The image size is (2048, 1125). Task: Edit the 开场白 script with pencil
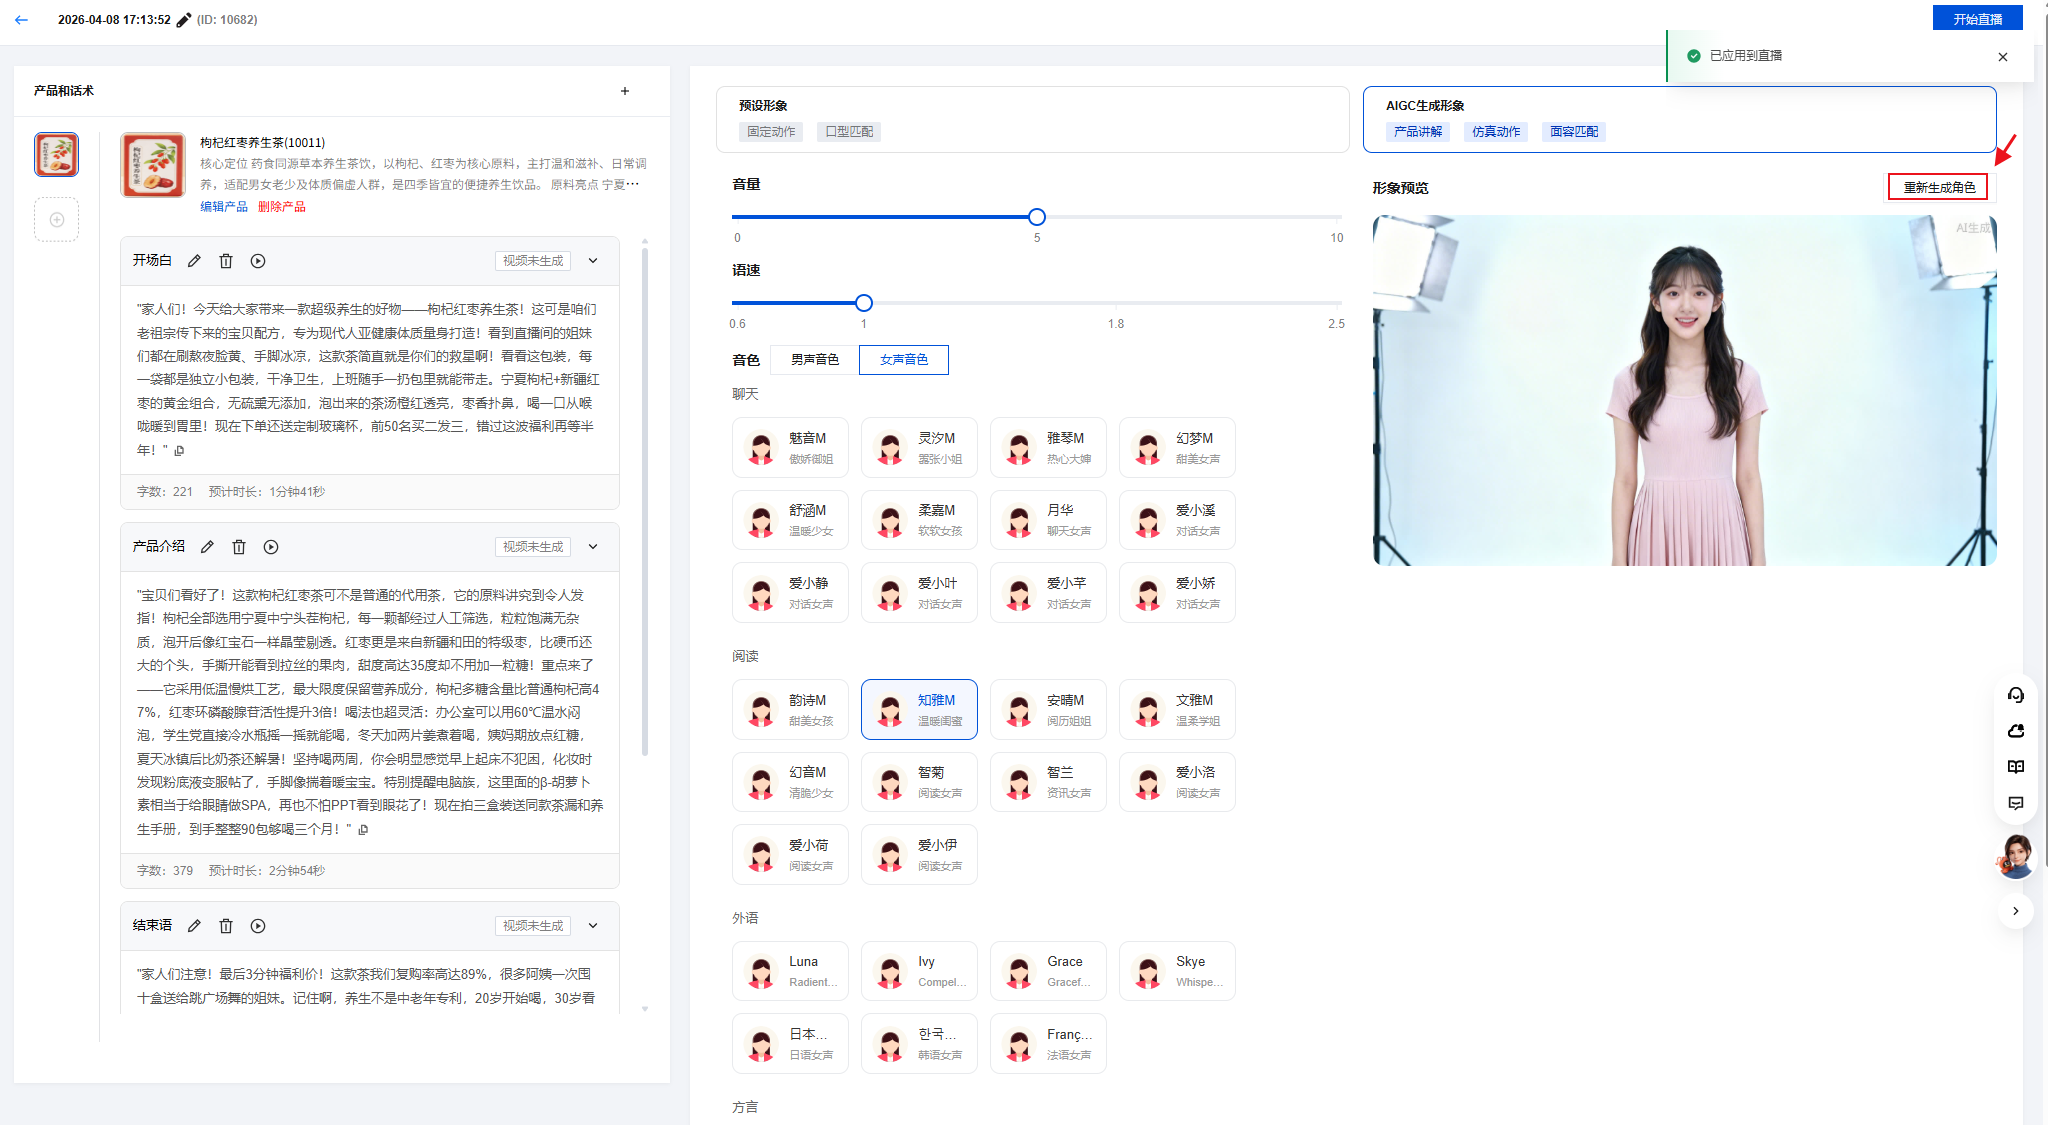pyautogui.click(x=194, y=261)
